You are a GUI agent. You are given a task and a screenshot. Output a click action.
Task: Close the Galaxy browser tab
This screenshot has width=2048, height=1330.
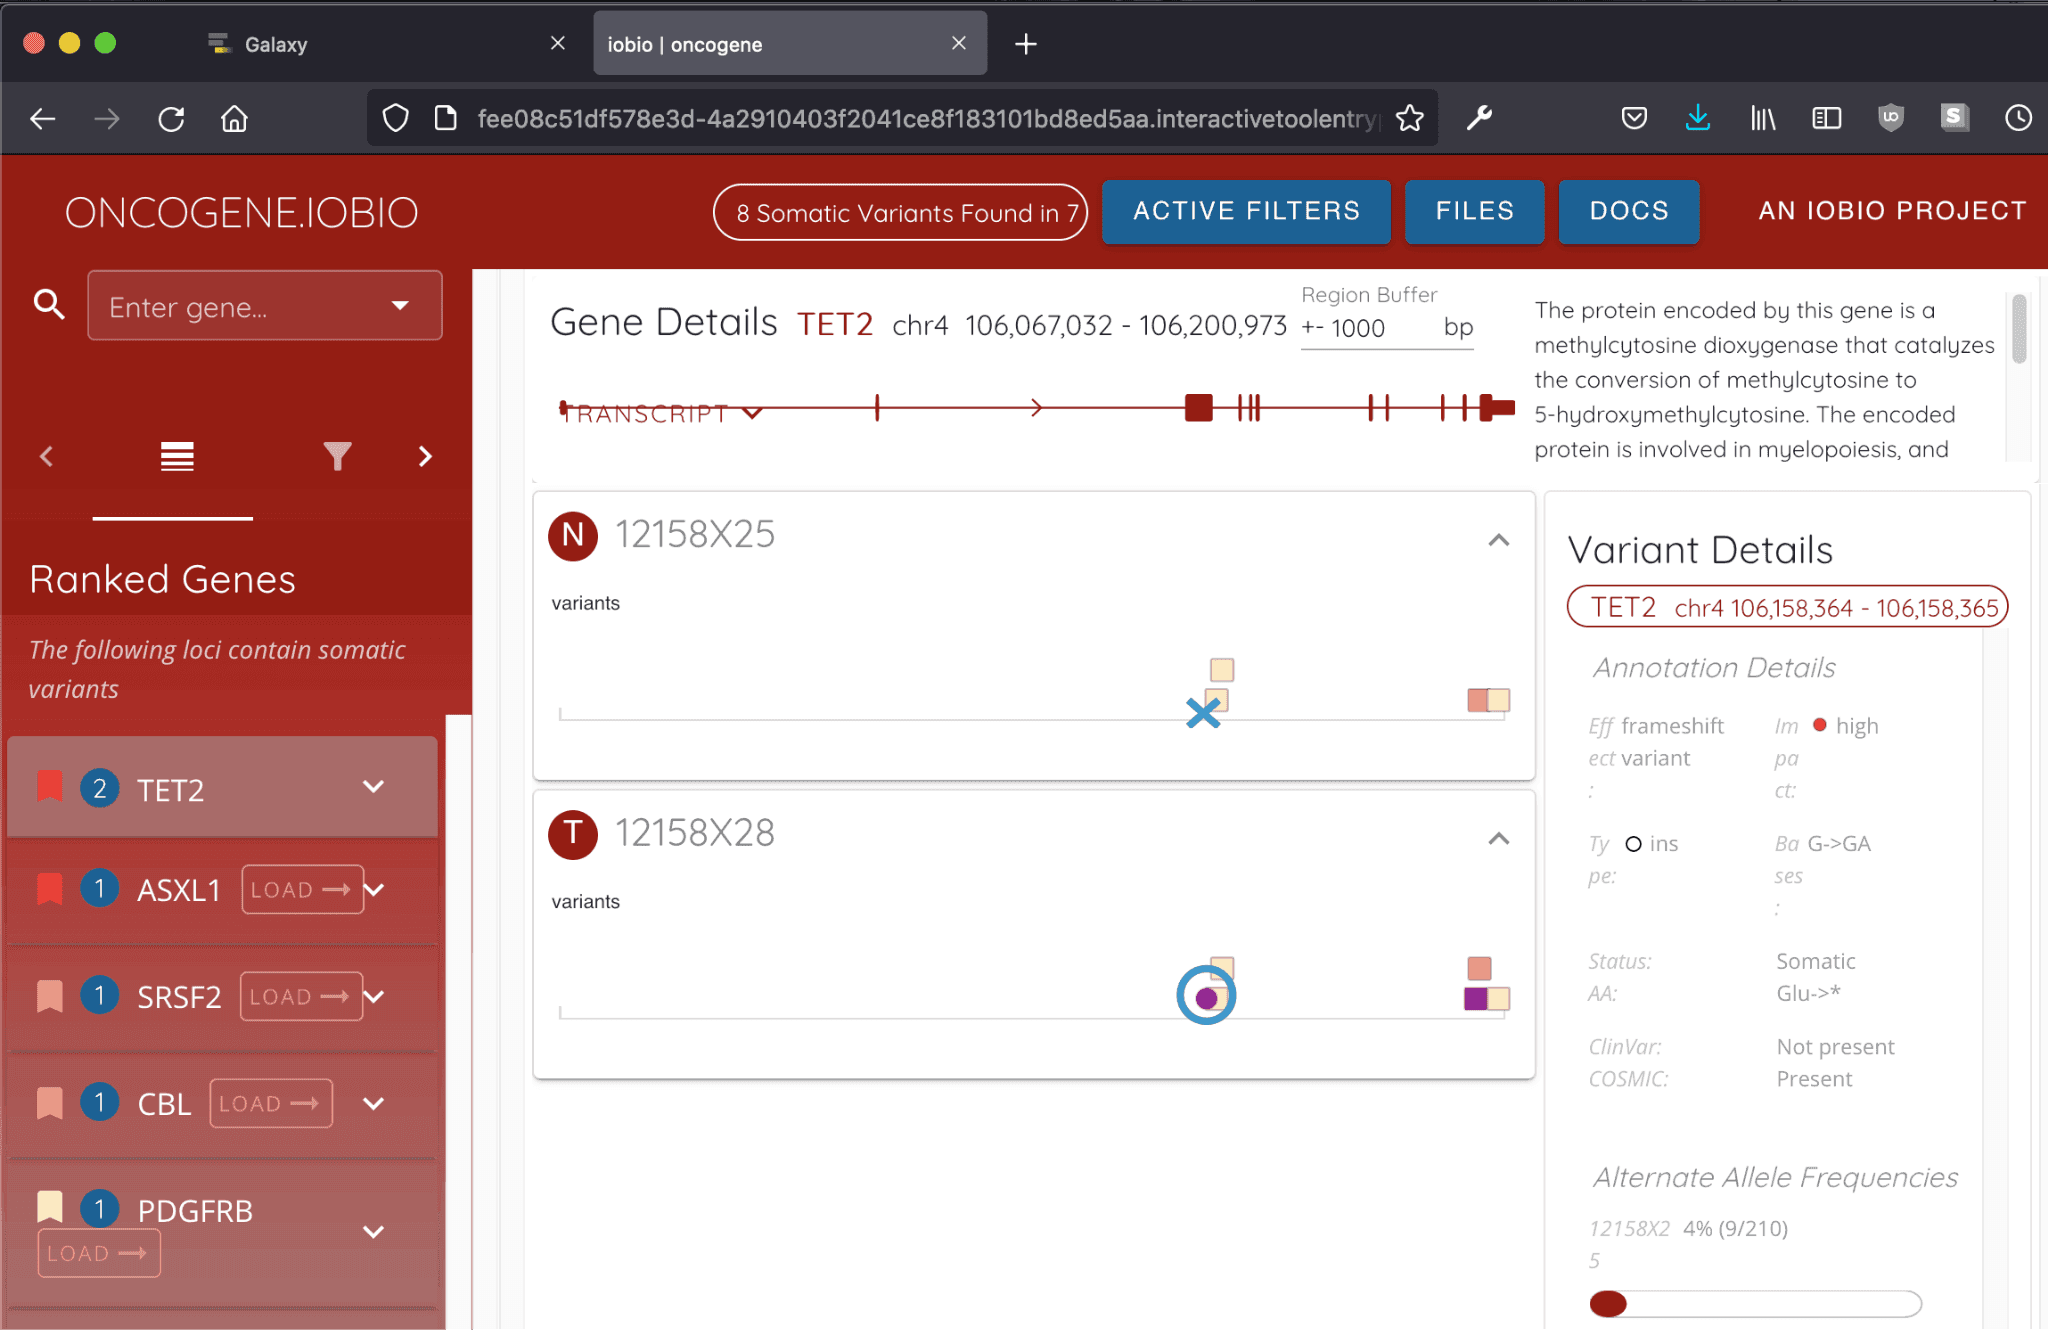click(558, 43)
